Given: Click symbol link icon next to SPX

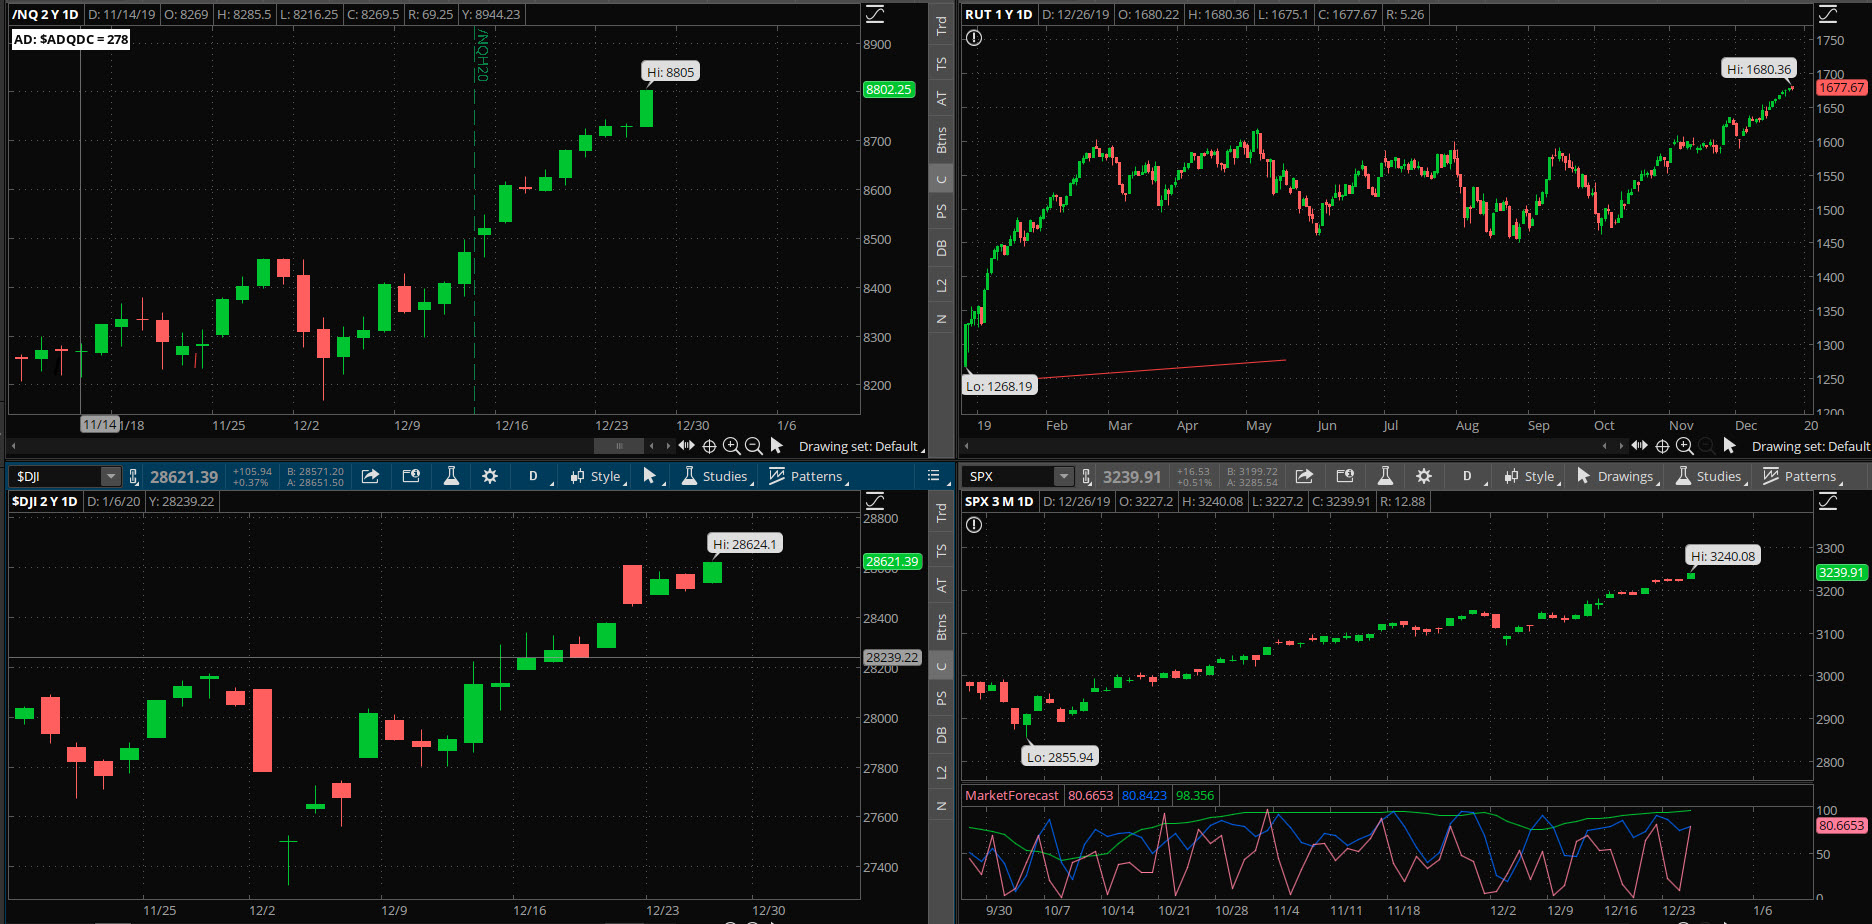Looking at the screenshot, I should pos(1087,477).
